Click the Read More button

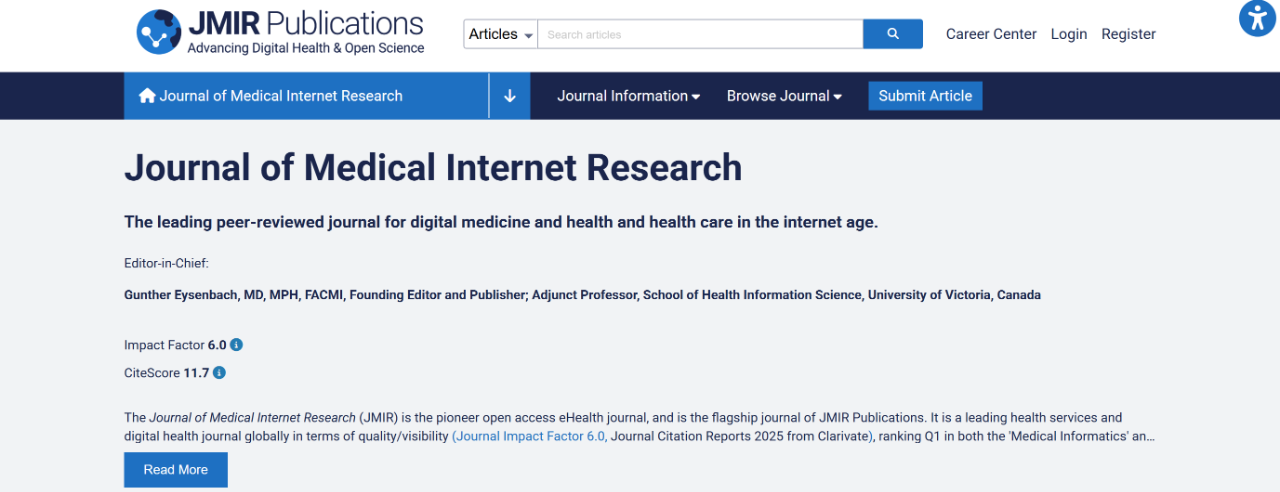coord(176,470)
